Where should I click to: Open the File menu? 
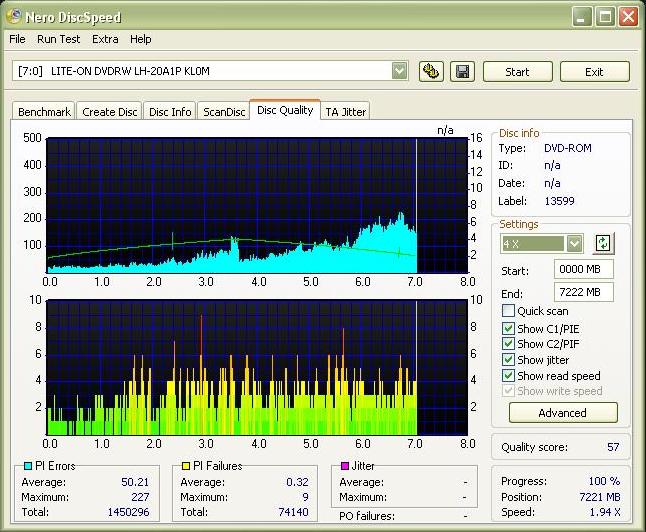(17, 39)
